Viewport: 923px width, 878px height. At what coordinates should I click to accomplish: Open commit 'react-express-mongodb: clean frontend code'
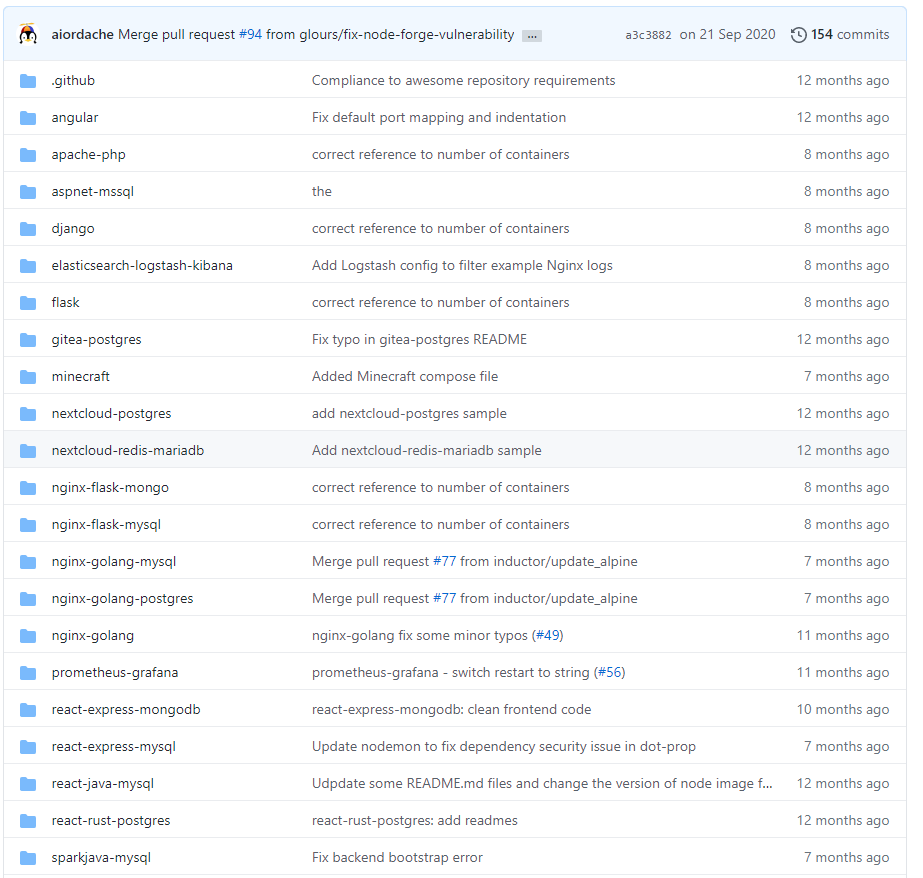click(x=451, y=710)
